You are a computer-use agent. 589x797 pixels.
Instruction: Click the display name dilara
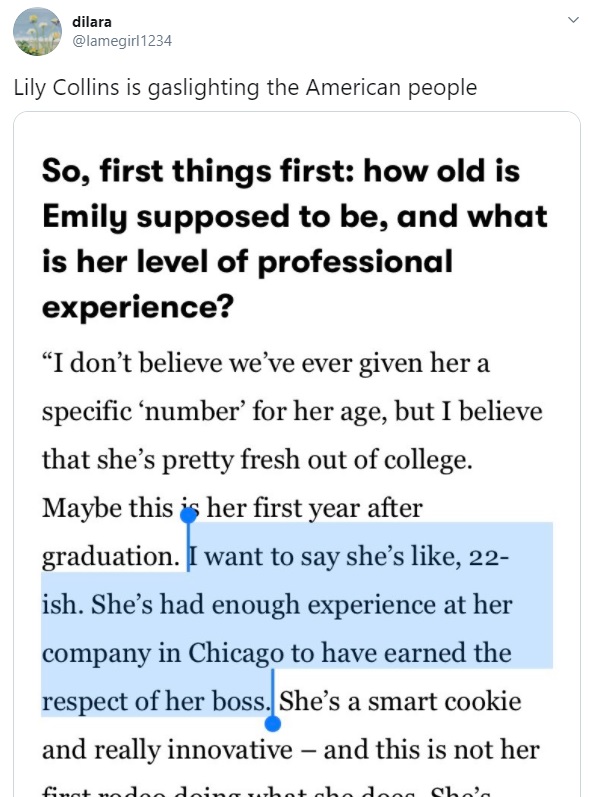[92, 22]
